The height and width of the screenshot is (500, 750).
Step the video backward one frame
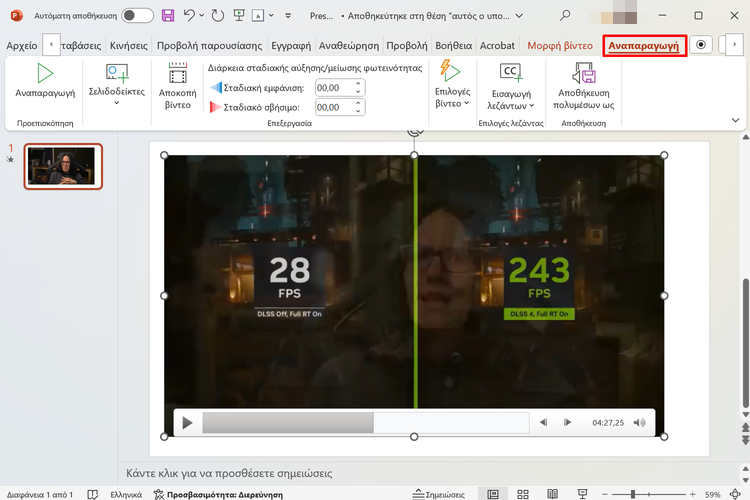pos(543,422)
